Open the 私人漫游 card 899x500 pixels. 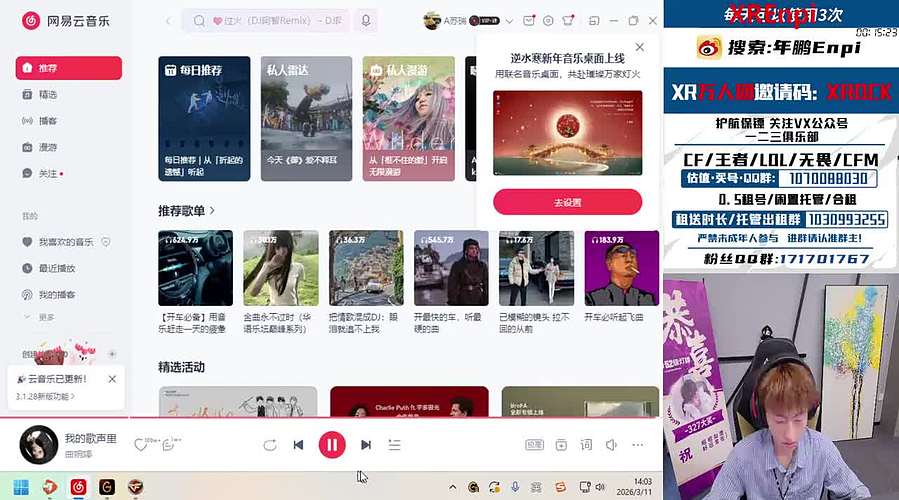point(409,119)
